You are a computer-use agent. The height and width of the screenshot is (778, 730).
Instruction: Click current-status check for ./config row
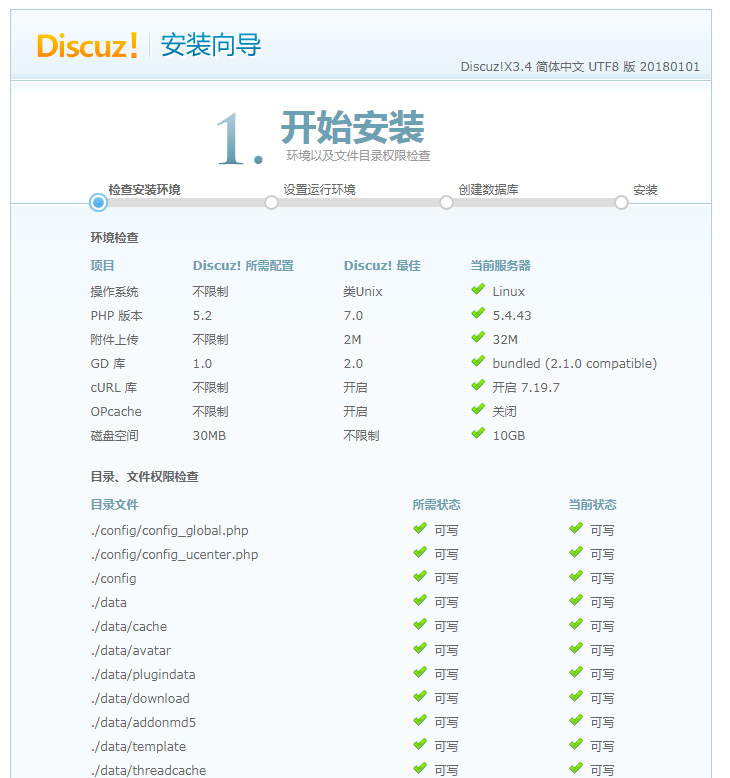pos(576,576)
